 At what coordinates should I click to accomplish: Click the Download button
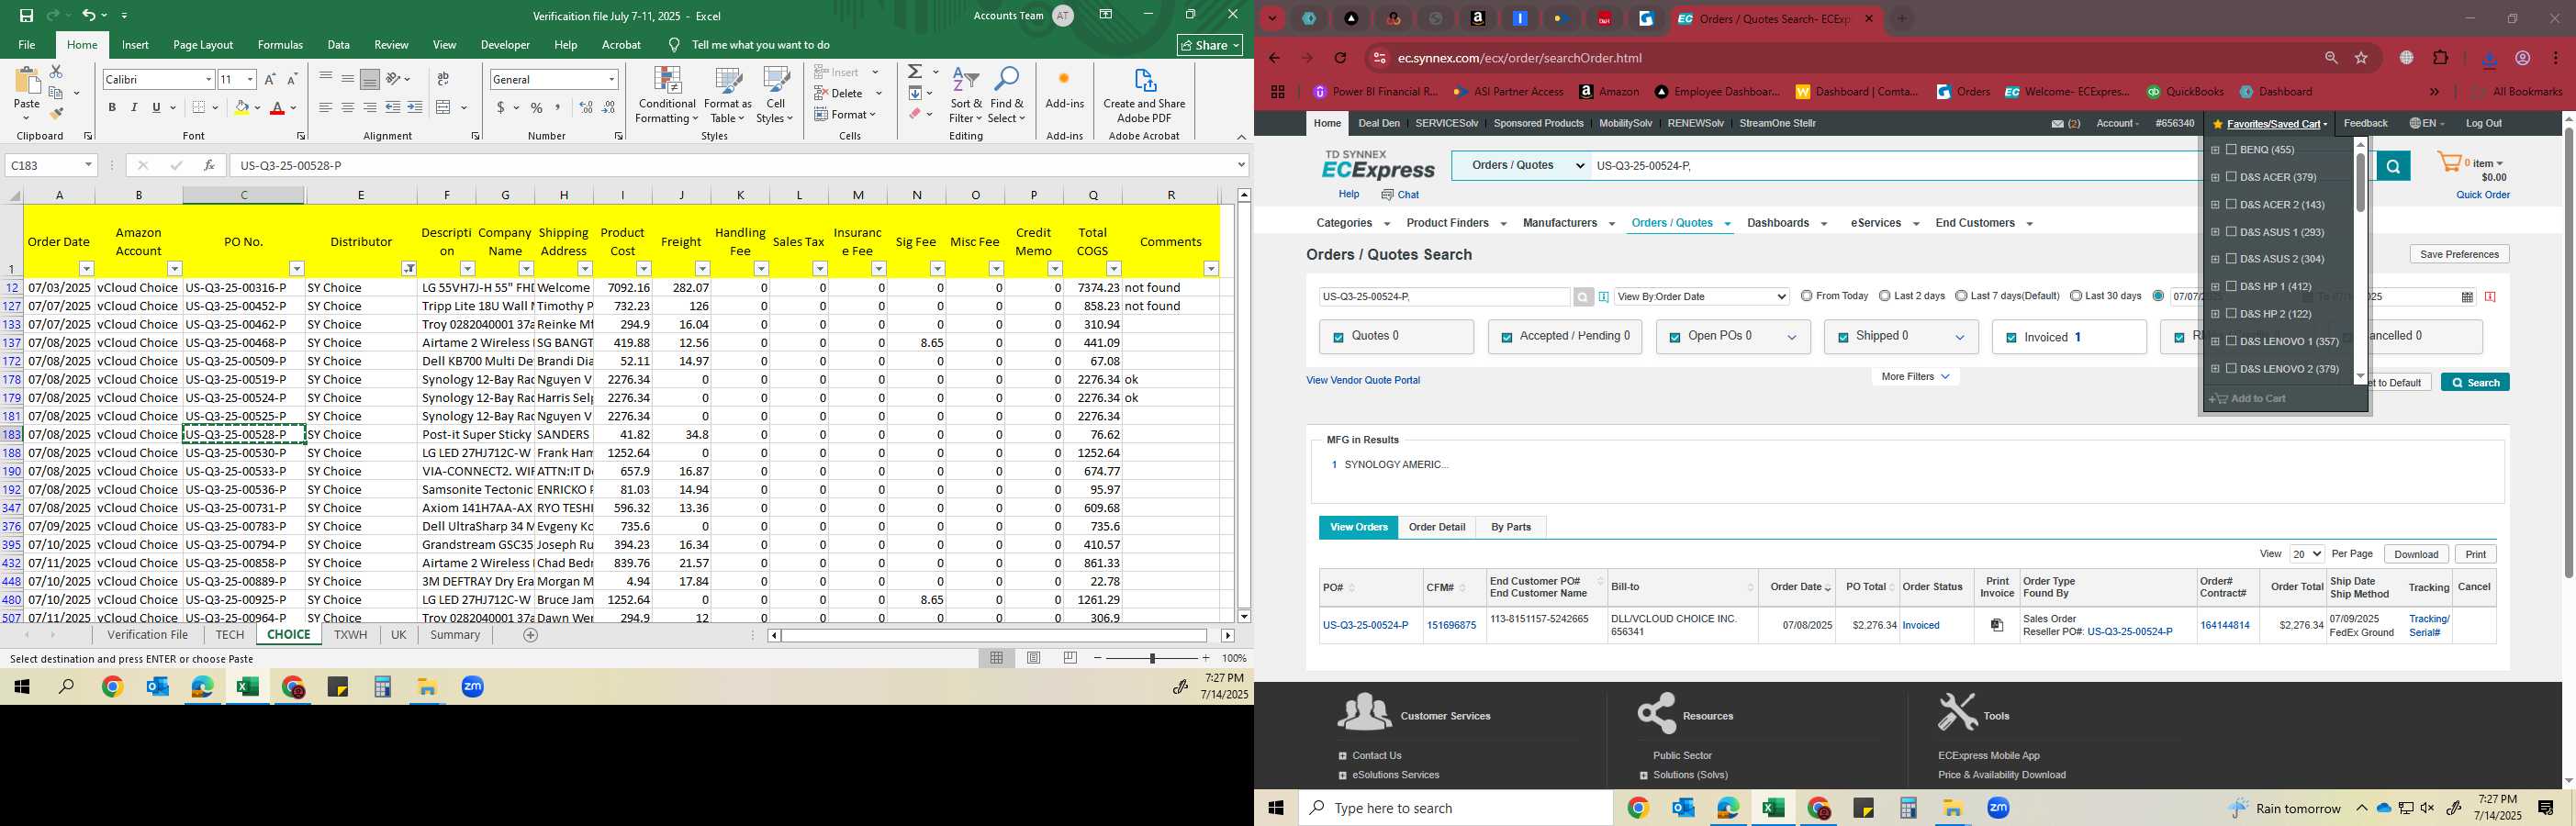tap(2416, 554)
